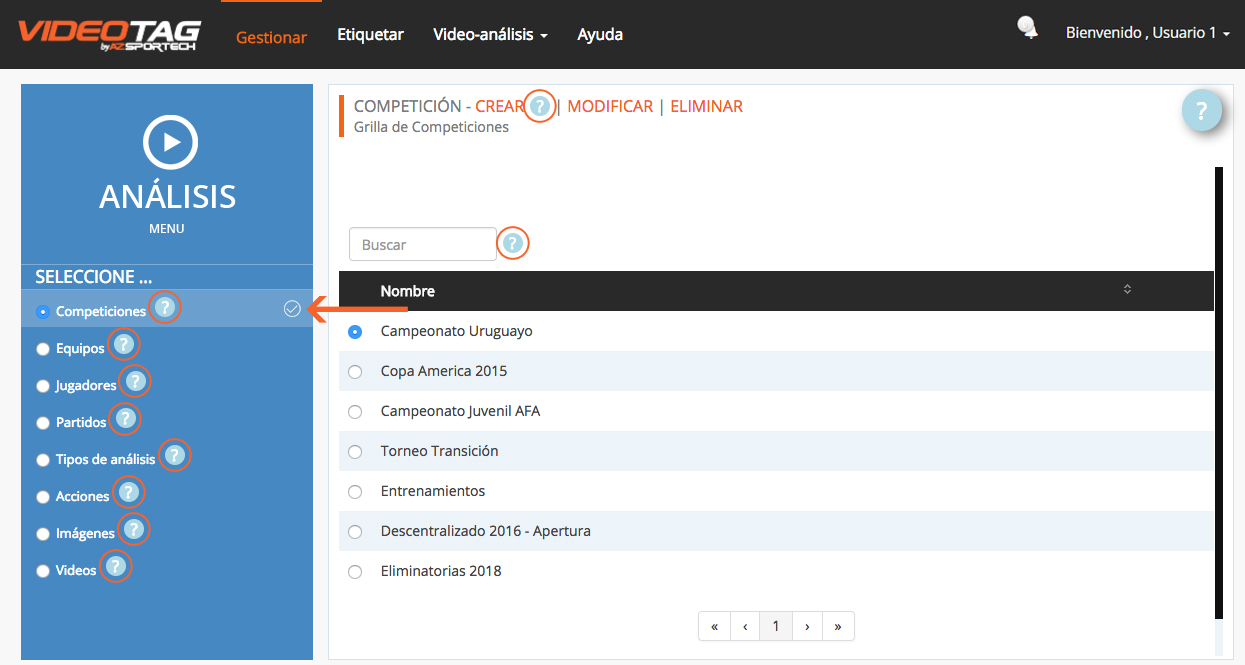The width and height of the screenshot is (1245, 665).
Task: Click the help icon beside the Buscar field
Action: (513, 243)
